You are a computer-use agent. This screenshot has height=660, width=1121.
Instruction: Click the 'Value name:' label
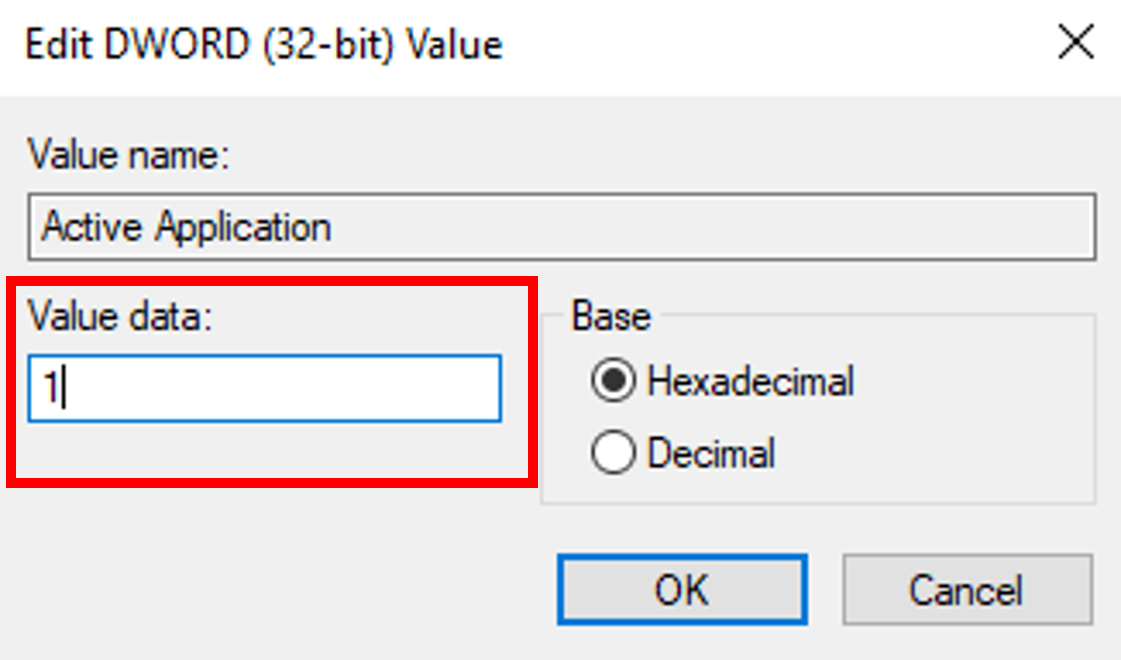(128, 156)
